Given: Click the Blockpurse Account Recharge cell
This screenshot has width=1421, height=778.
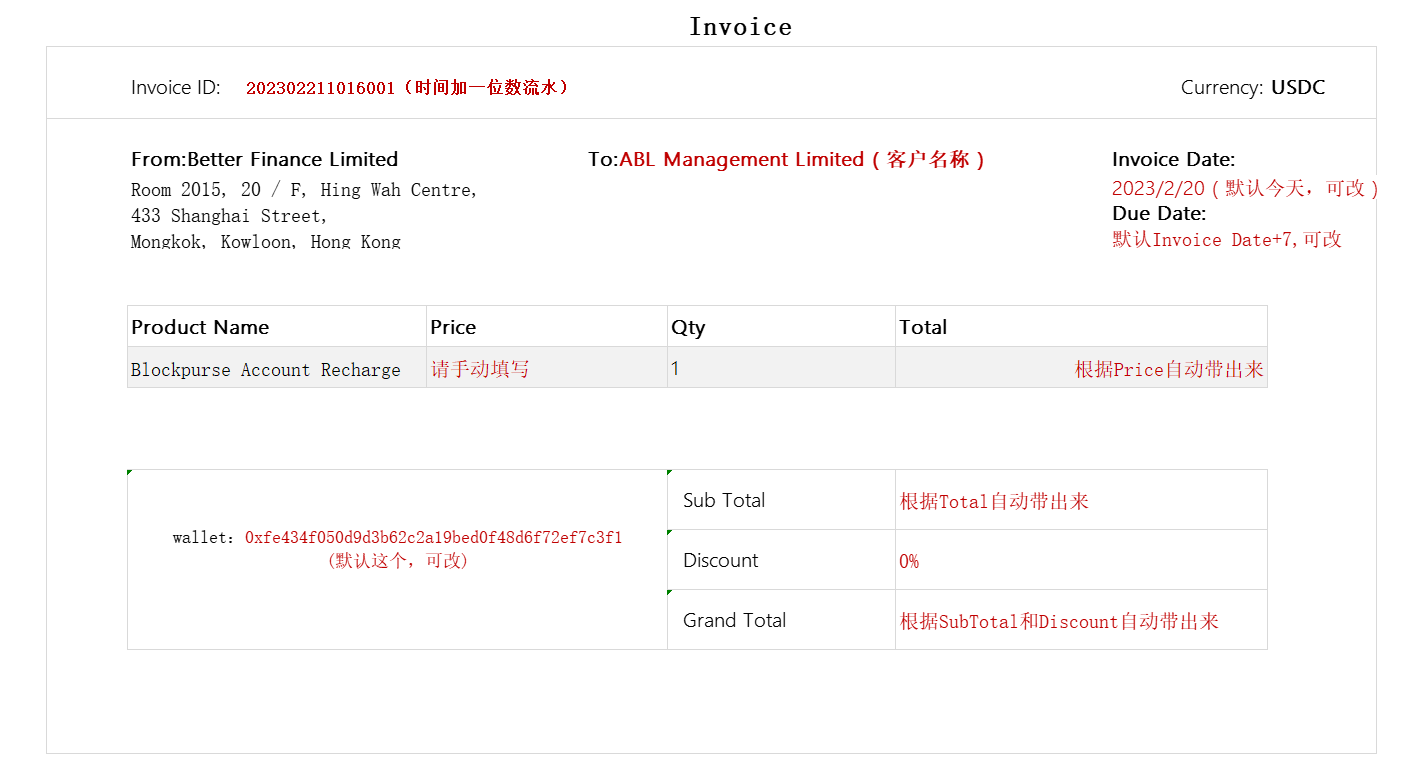Looking at the screenshot, I should coord(277,368).
